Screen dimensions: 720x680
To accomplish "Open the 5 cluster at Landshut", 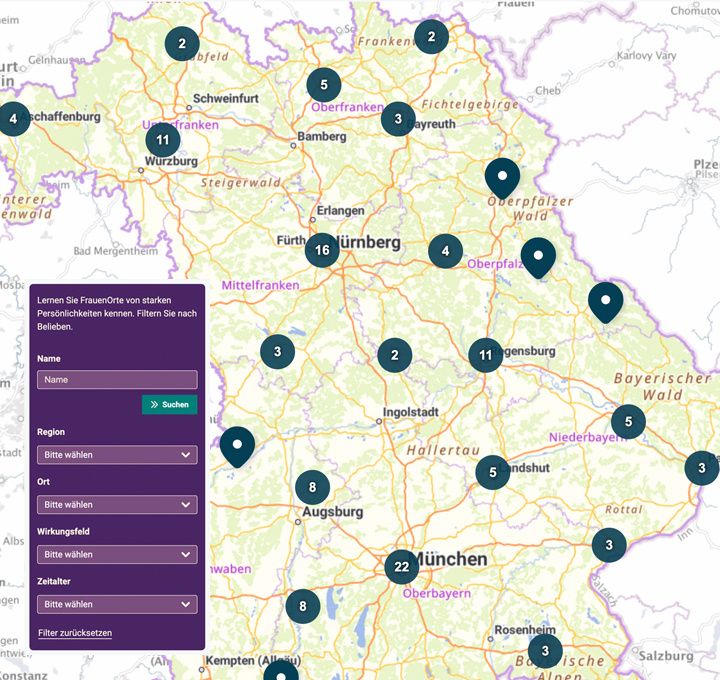I will coord(493,472).
